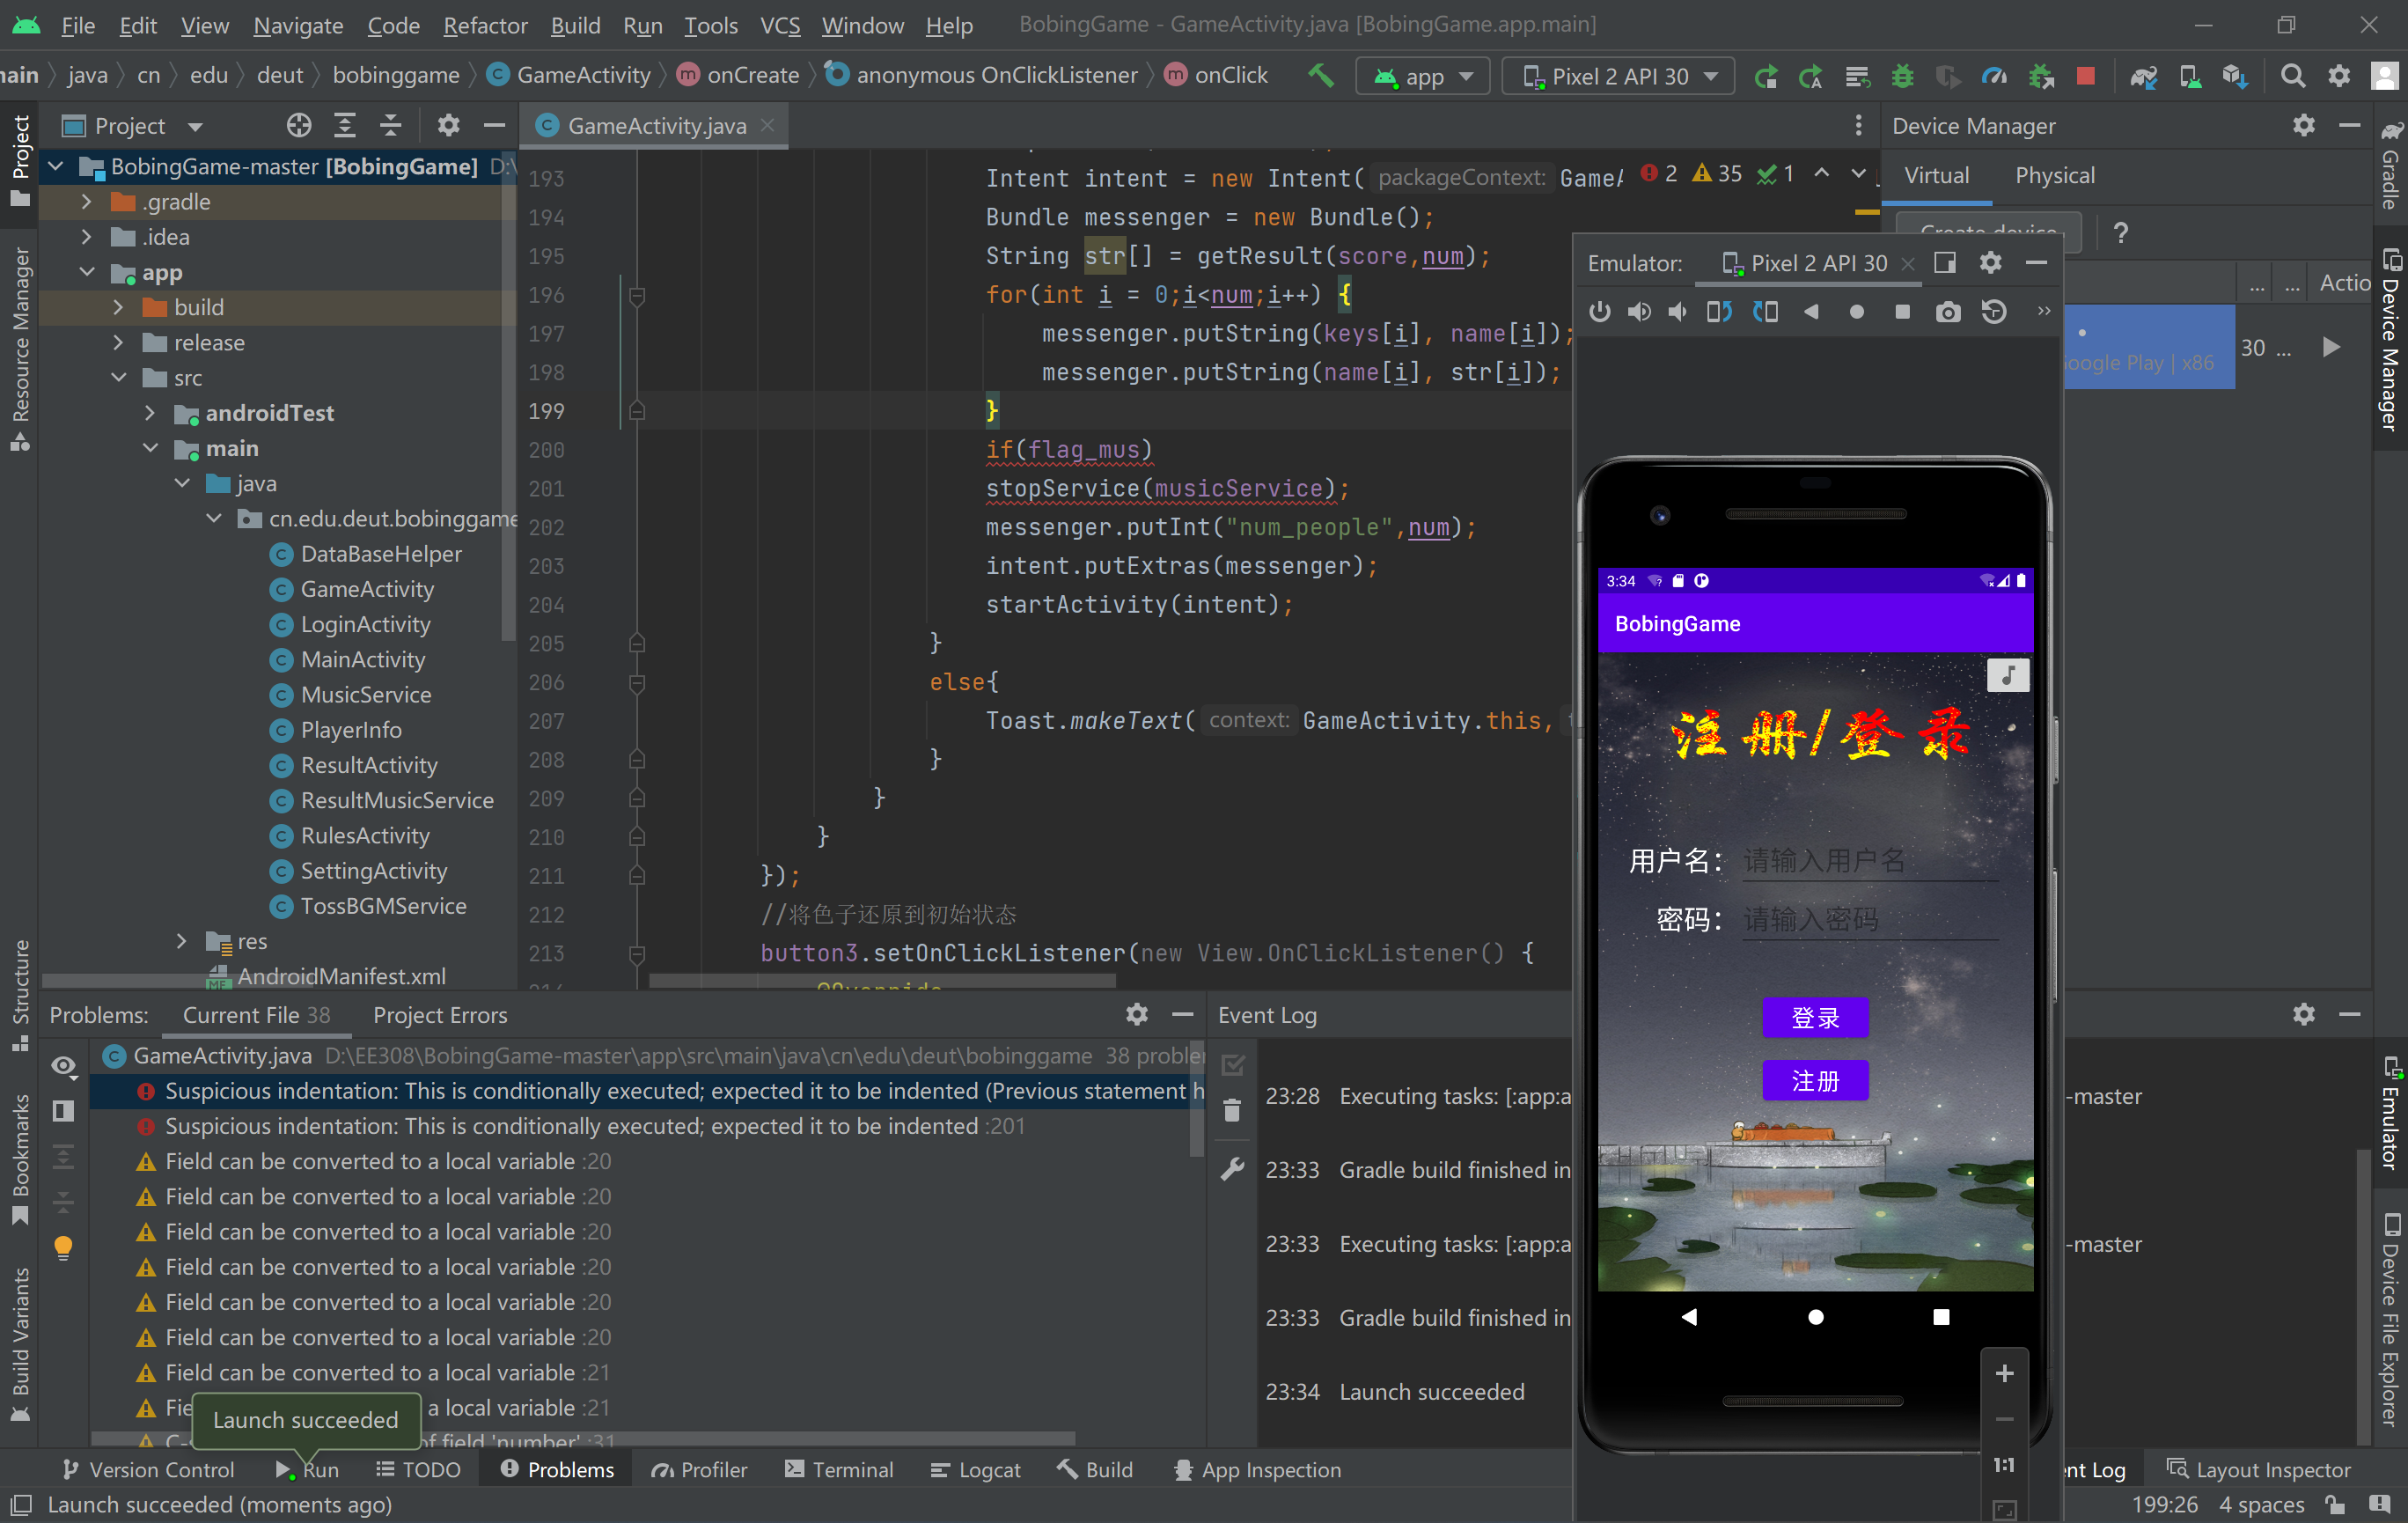Expand the res folder in project tree
This screenshot has height=1523, width=2408.
[181, 941]
